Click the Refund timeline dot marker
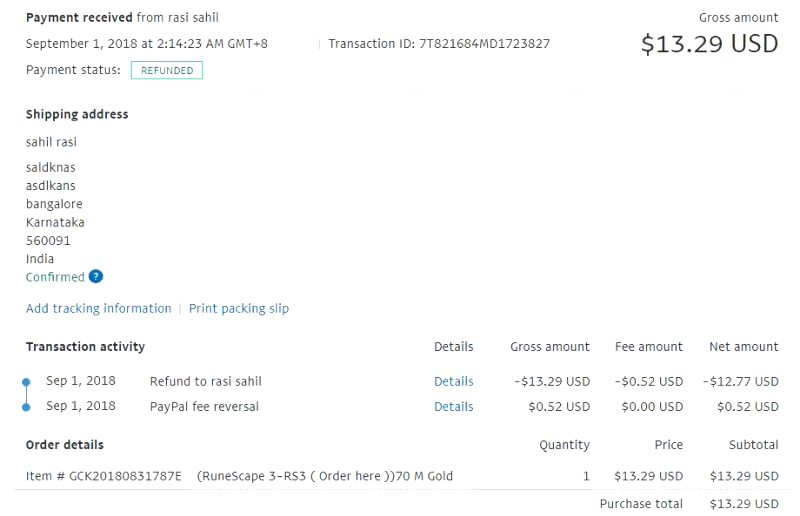Viewport: 800px width, 516px height. [x=26, y=382]
